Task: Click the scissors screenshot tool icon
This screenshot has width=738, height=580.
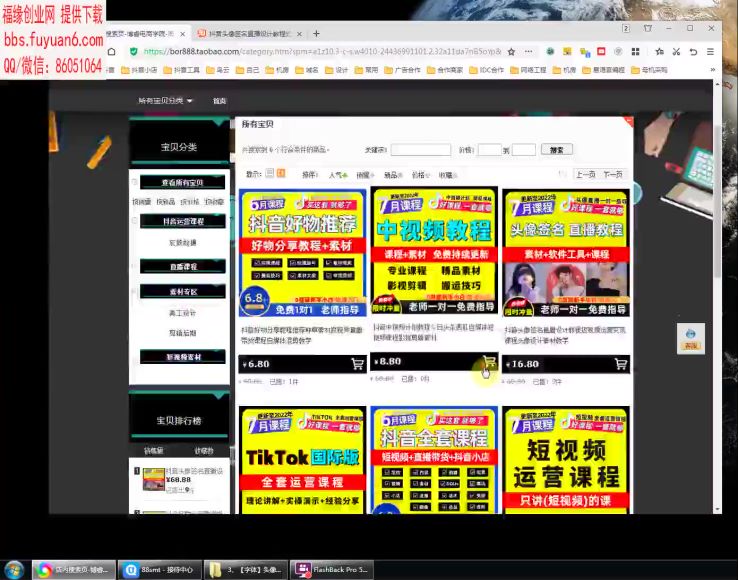Action: [676, 52]
